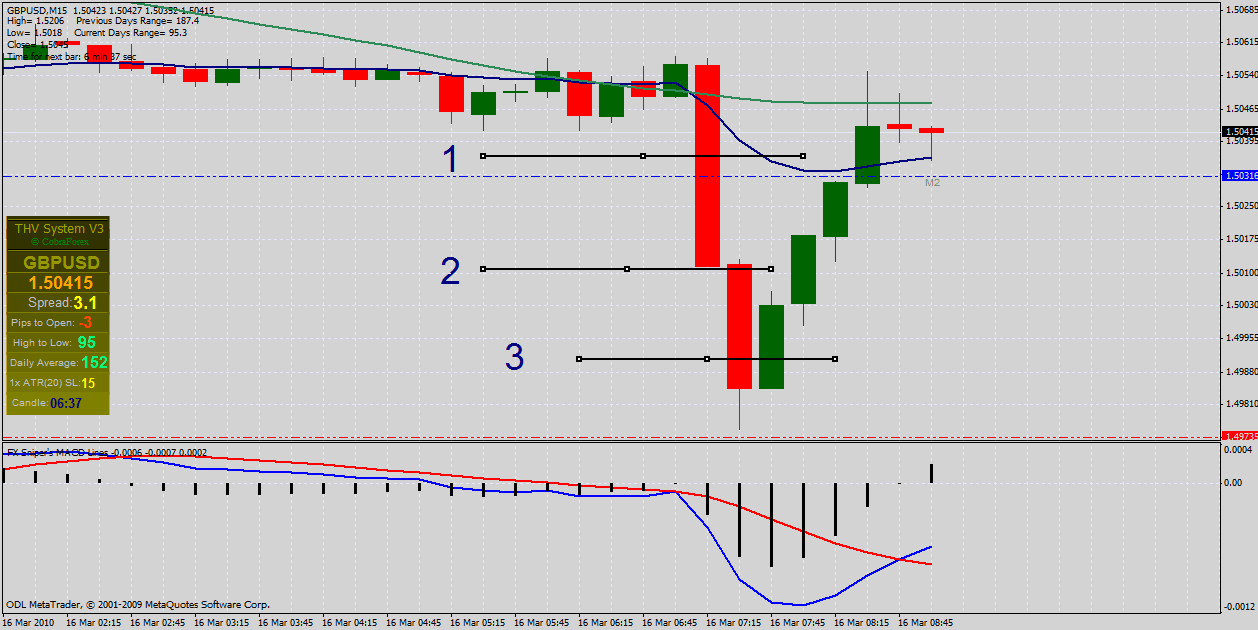This screenshot has width=1258, height=630.
Task: Click the right end handle of line 1
Action: 803,156
